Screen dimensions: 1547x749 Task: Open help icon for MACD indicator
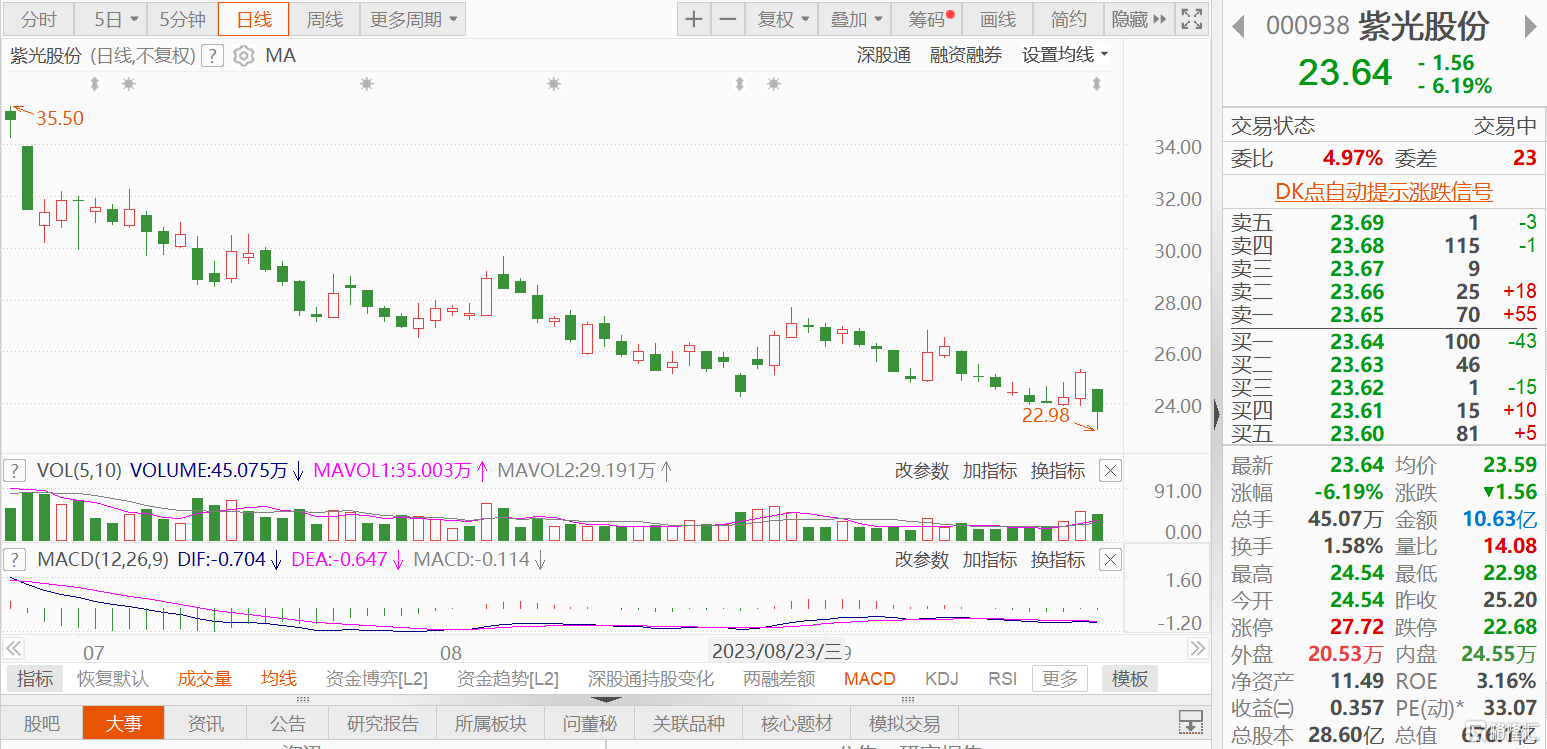pos(15,559)
